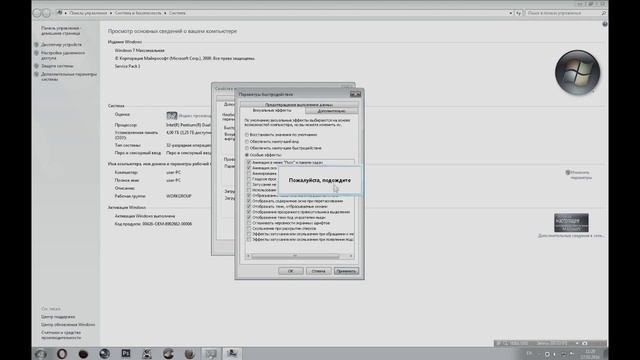Click the effects list scroll-right arrow
Image resolution: width=640 pixels, height=360 pixels.
click(x=351, y=256)
